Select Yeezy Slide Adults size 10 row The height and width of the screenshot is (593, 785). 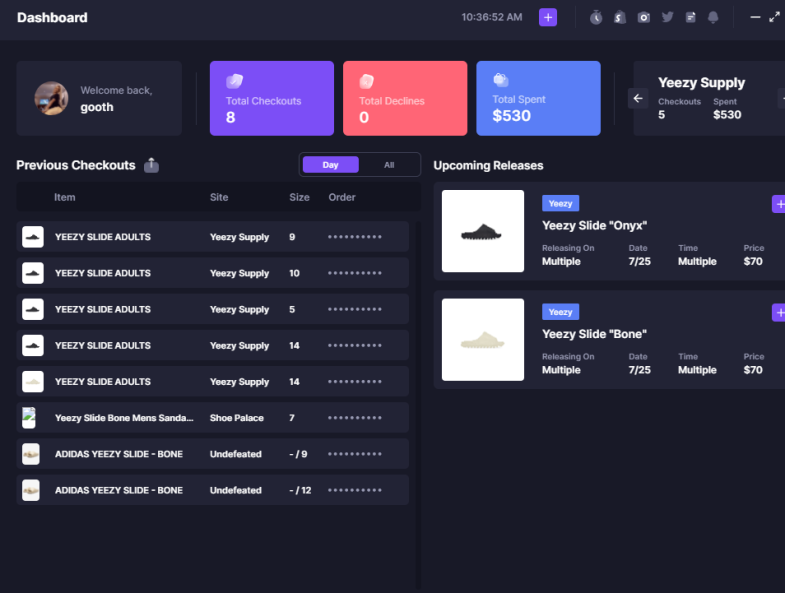[212, 273]
